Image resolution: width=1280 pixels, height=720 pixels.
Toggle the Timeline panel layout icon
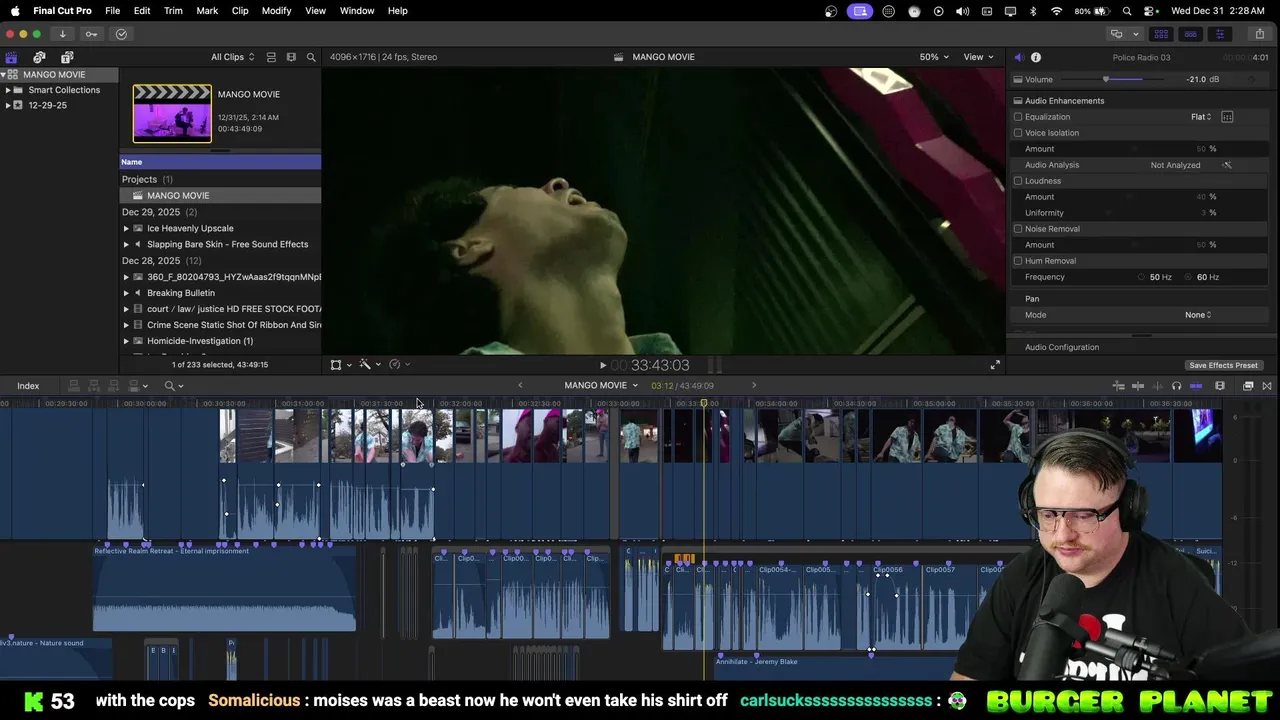[x=1190, y=34]
